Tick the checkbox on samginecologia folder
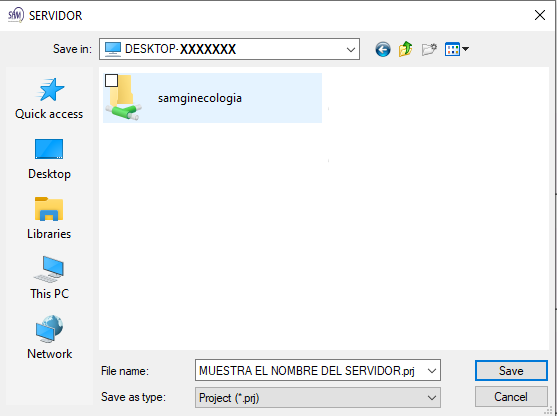Image resolution: width=557 pixels, height=416 pixels. [x=112, y=81]
